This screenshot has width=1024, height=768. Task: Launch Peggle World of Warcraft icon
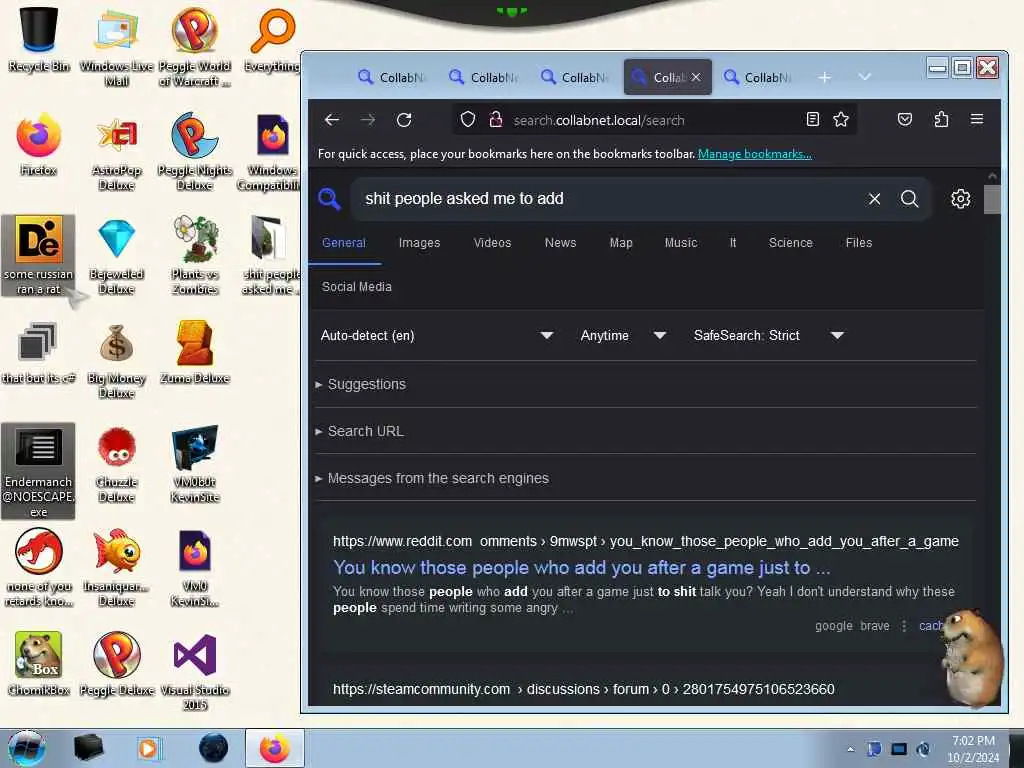tap(195, 46)
